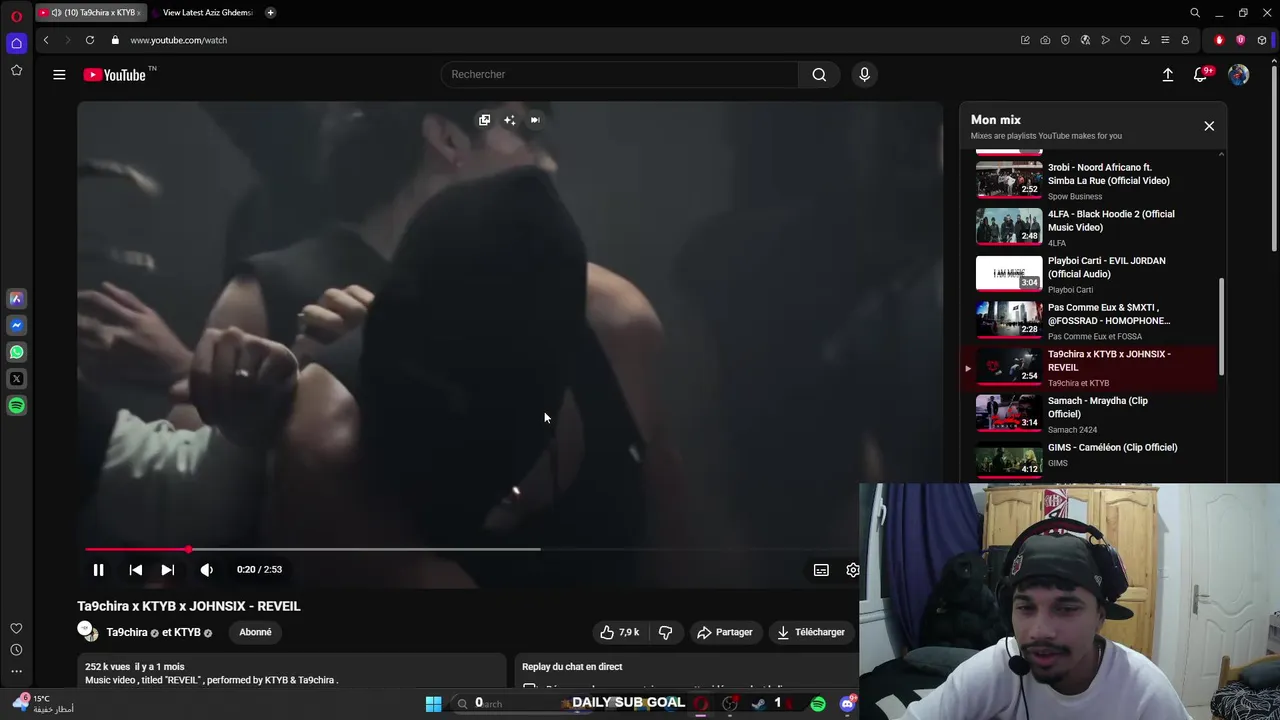Open the KTYB channel link
Viewport: 1280px width, 720px height.
coord(187,632)
